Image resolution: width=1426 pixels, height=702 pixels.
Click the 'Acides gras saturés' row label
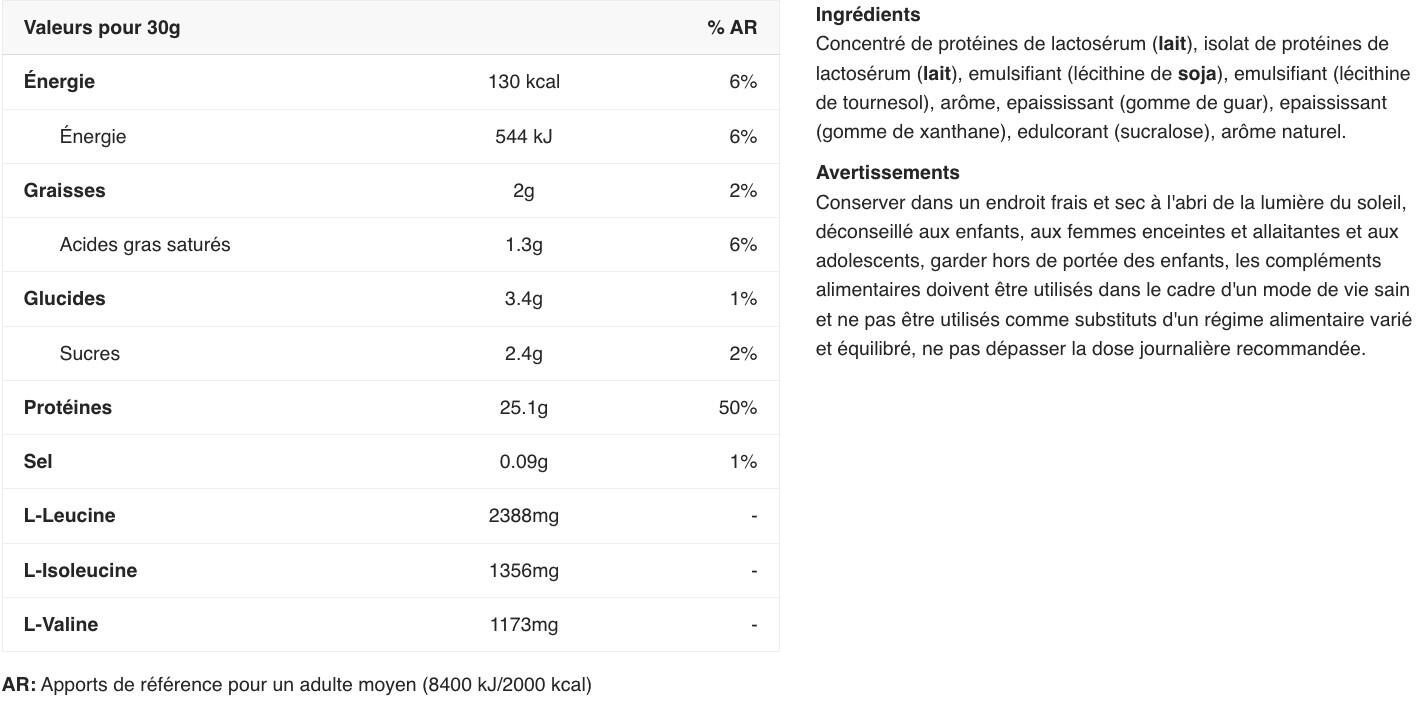[x=145, y=245]
